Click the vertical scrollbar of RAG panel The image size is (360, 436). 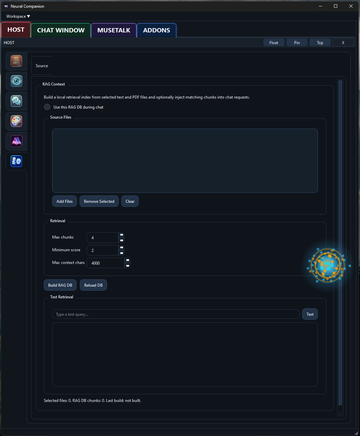[x=340, y=243]
